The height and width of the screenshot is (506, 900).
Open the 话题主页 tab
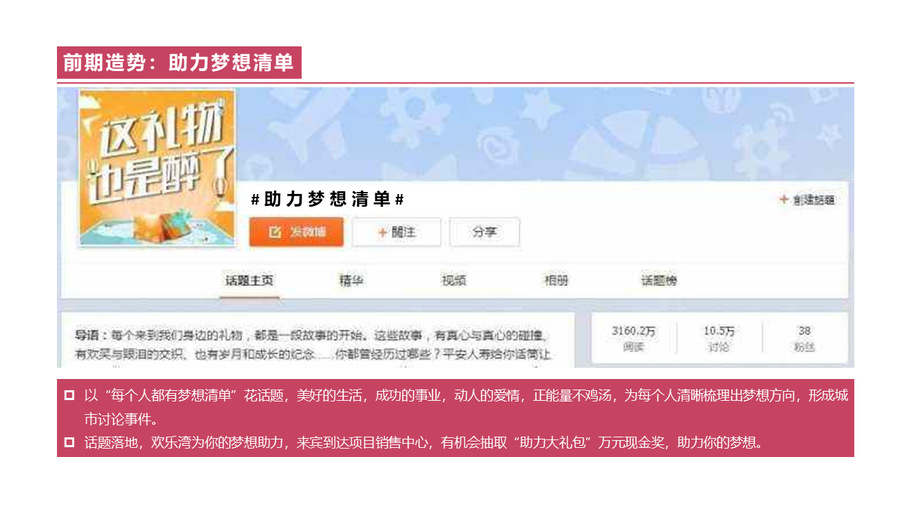click(249, 281)
